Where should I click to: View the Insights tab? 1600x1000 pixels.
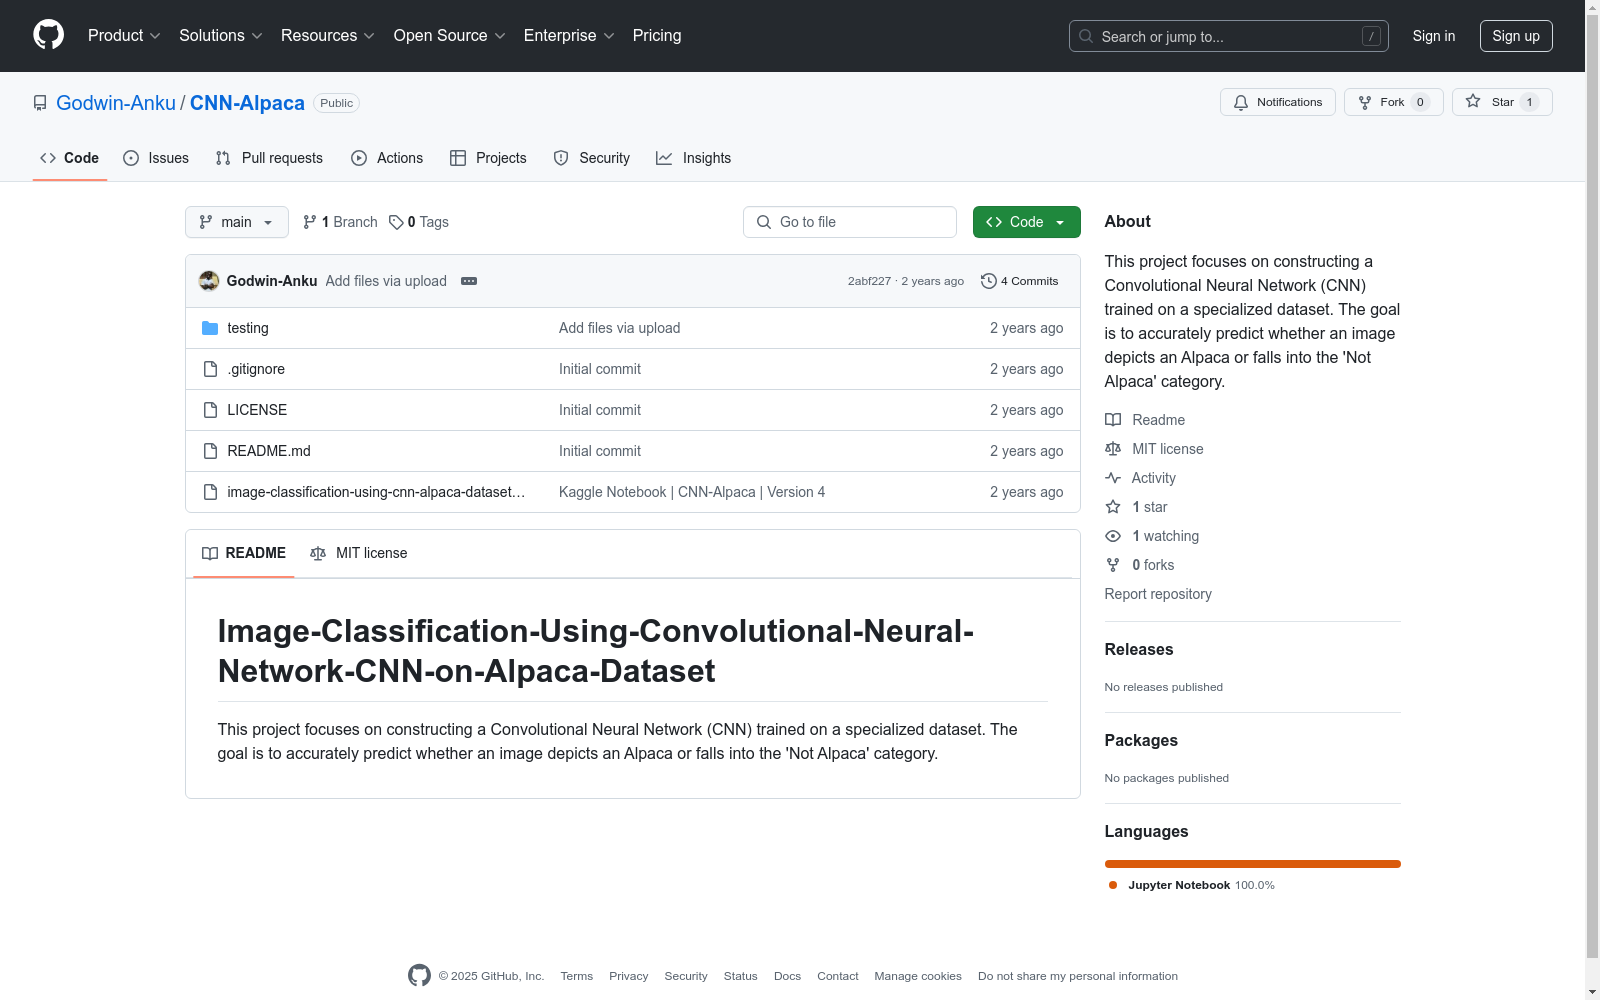pos(693,158)
